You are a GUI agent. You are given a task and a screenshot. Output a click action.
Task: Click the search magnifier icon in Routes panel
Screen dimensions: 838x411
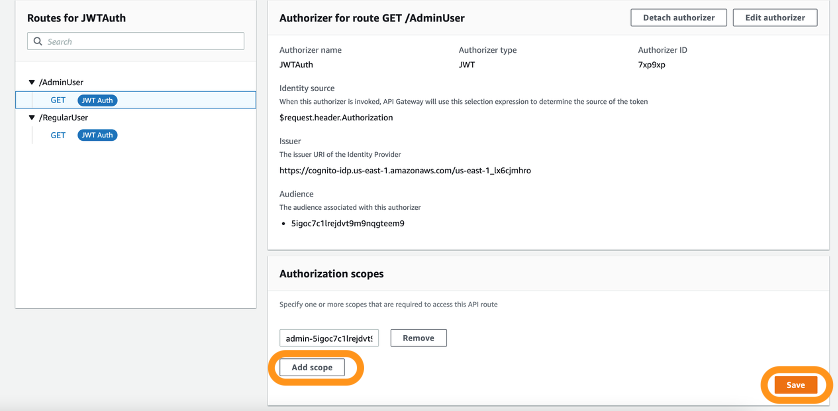tap(38, 42)
